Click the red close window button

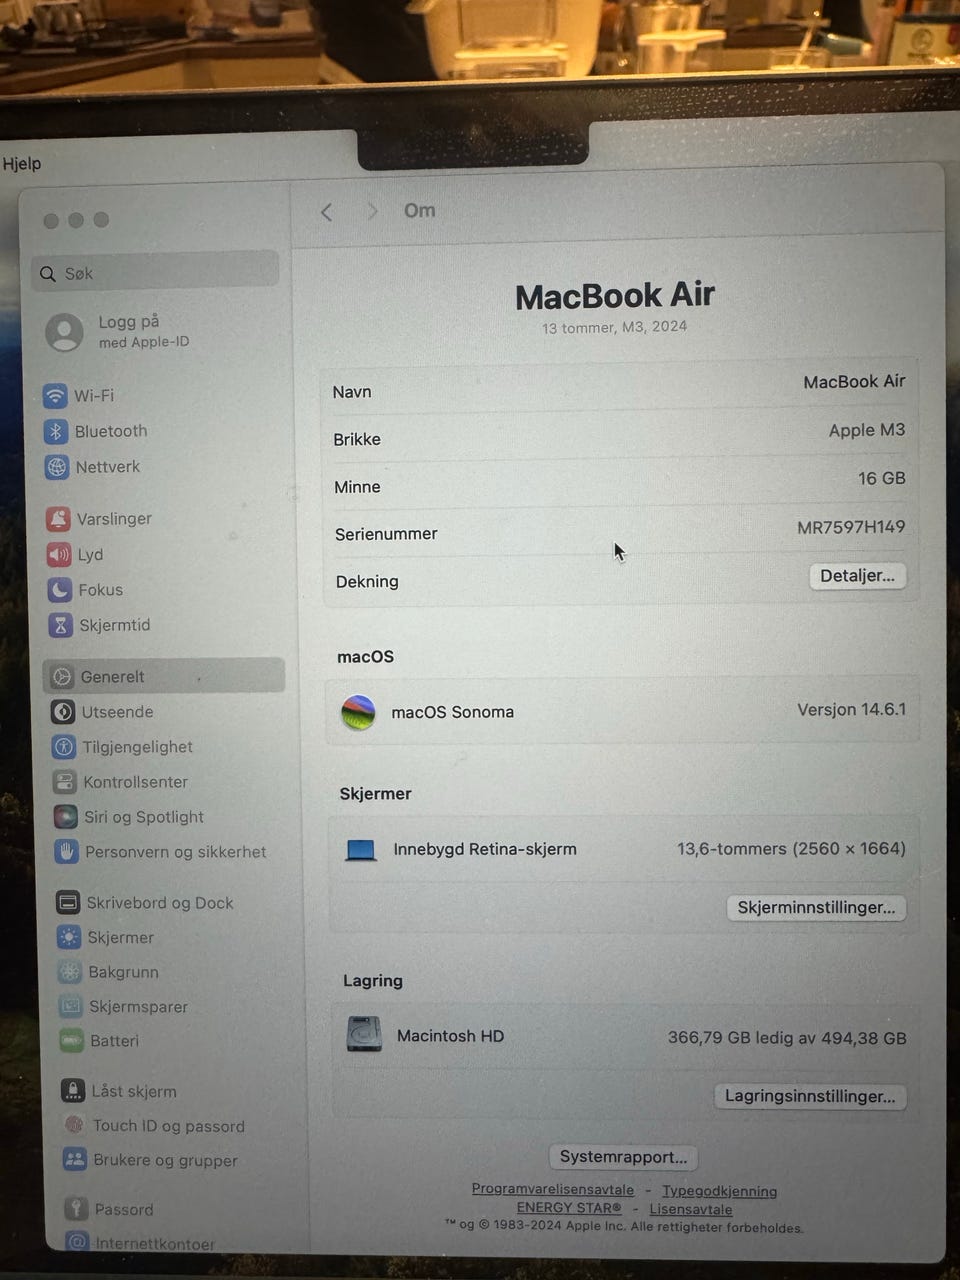point(51,220)
